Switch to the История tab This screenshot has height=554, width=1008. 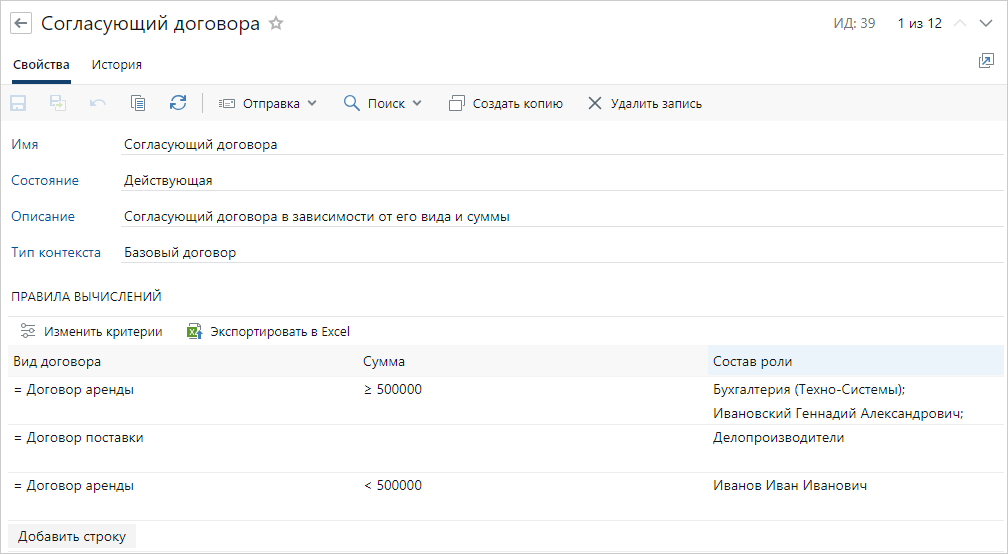(117, 65)
